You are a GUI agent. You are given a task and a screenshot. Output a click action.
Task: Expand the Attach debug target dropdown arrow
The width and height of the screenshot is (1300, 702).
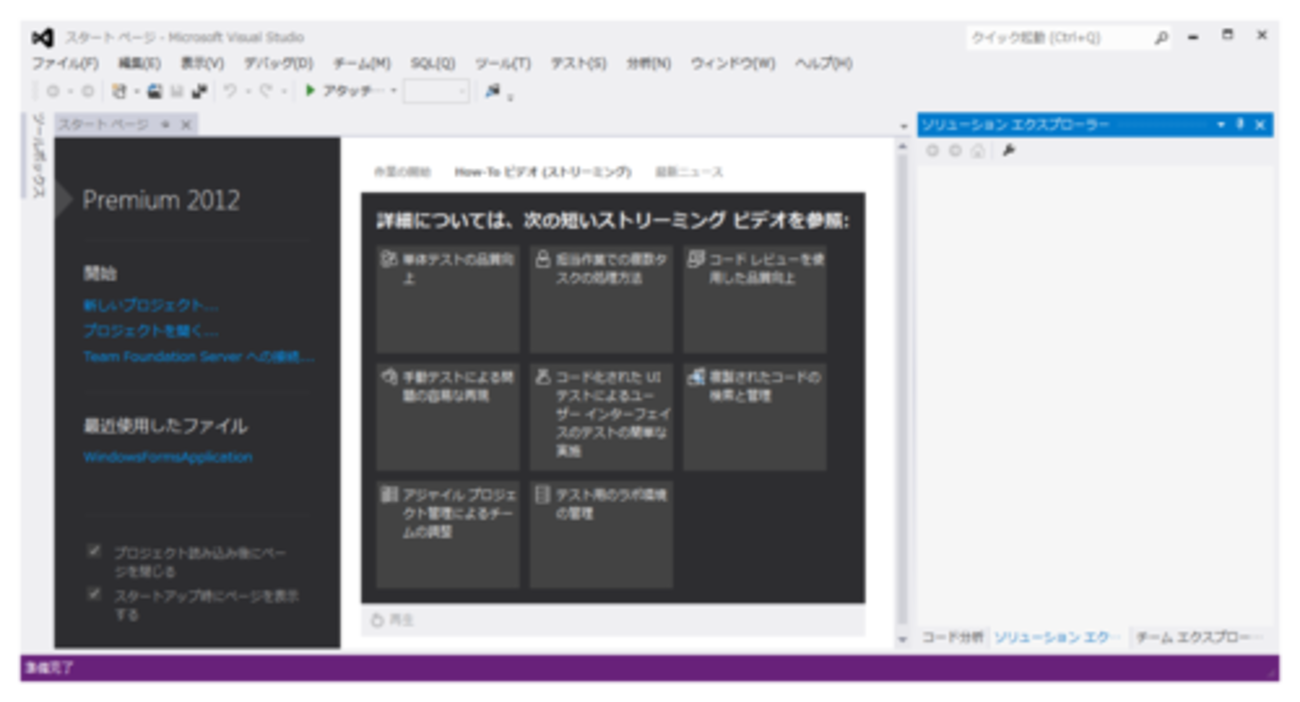tap(393, 91)
